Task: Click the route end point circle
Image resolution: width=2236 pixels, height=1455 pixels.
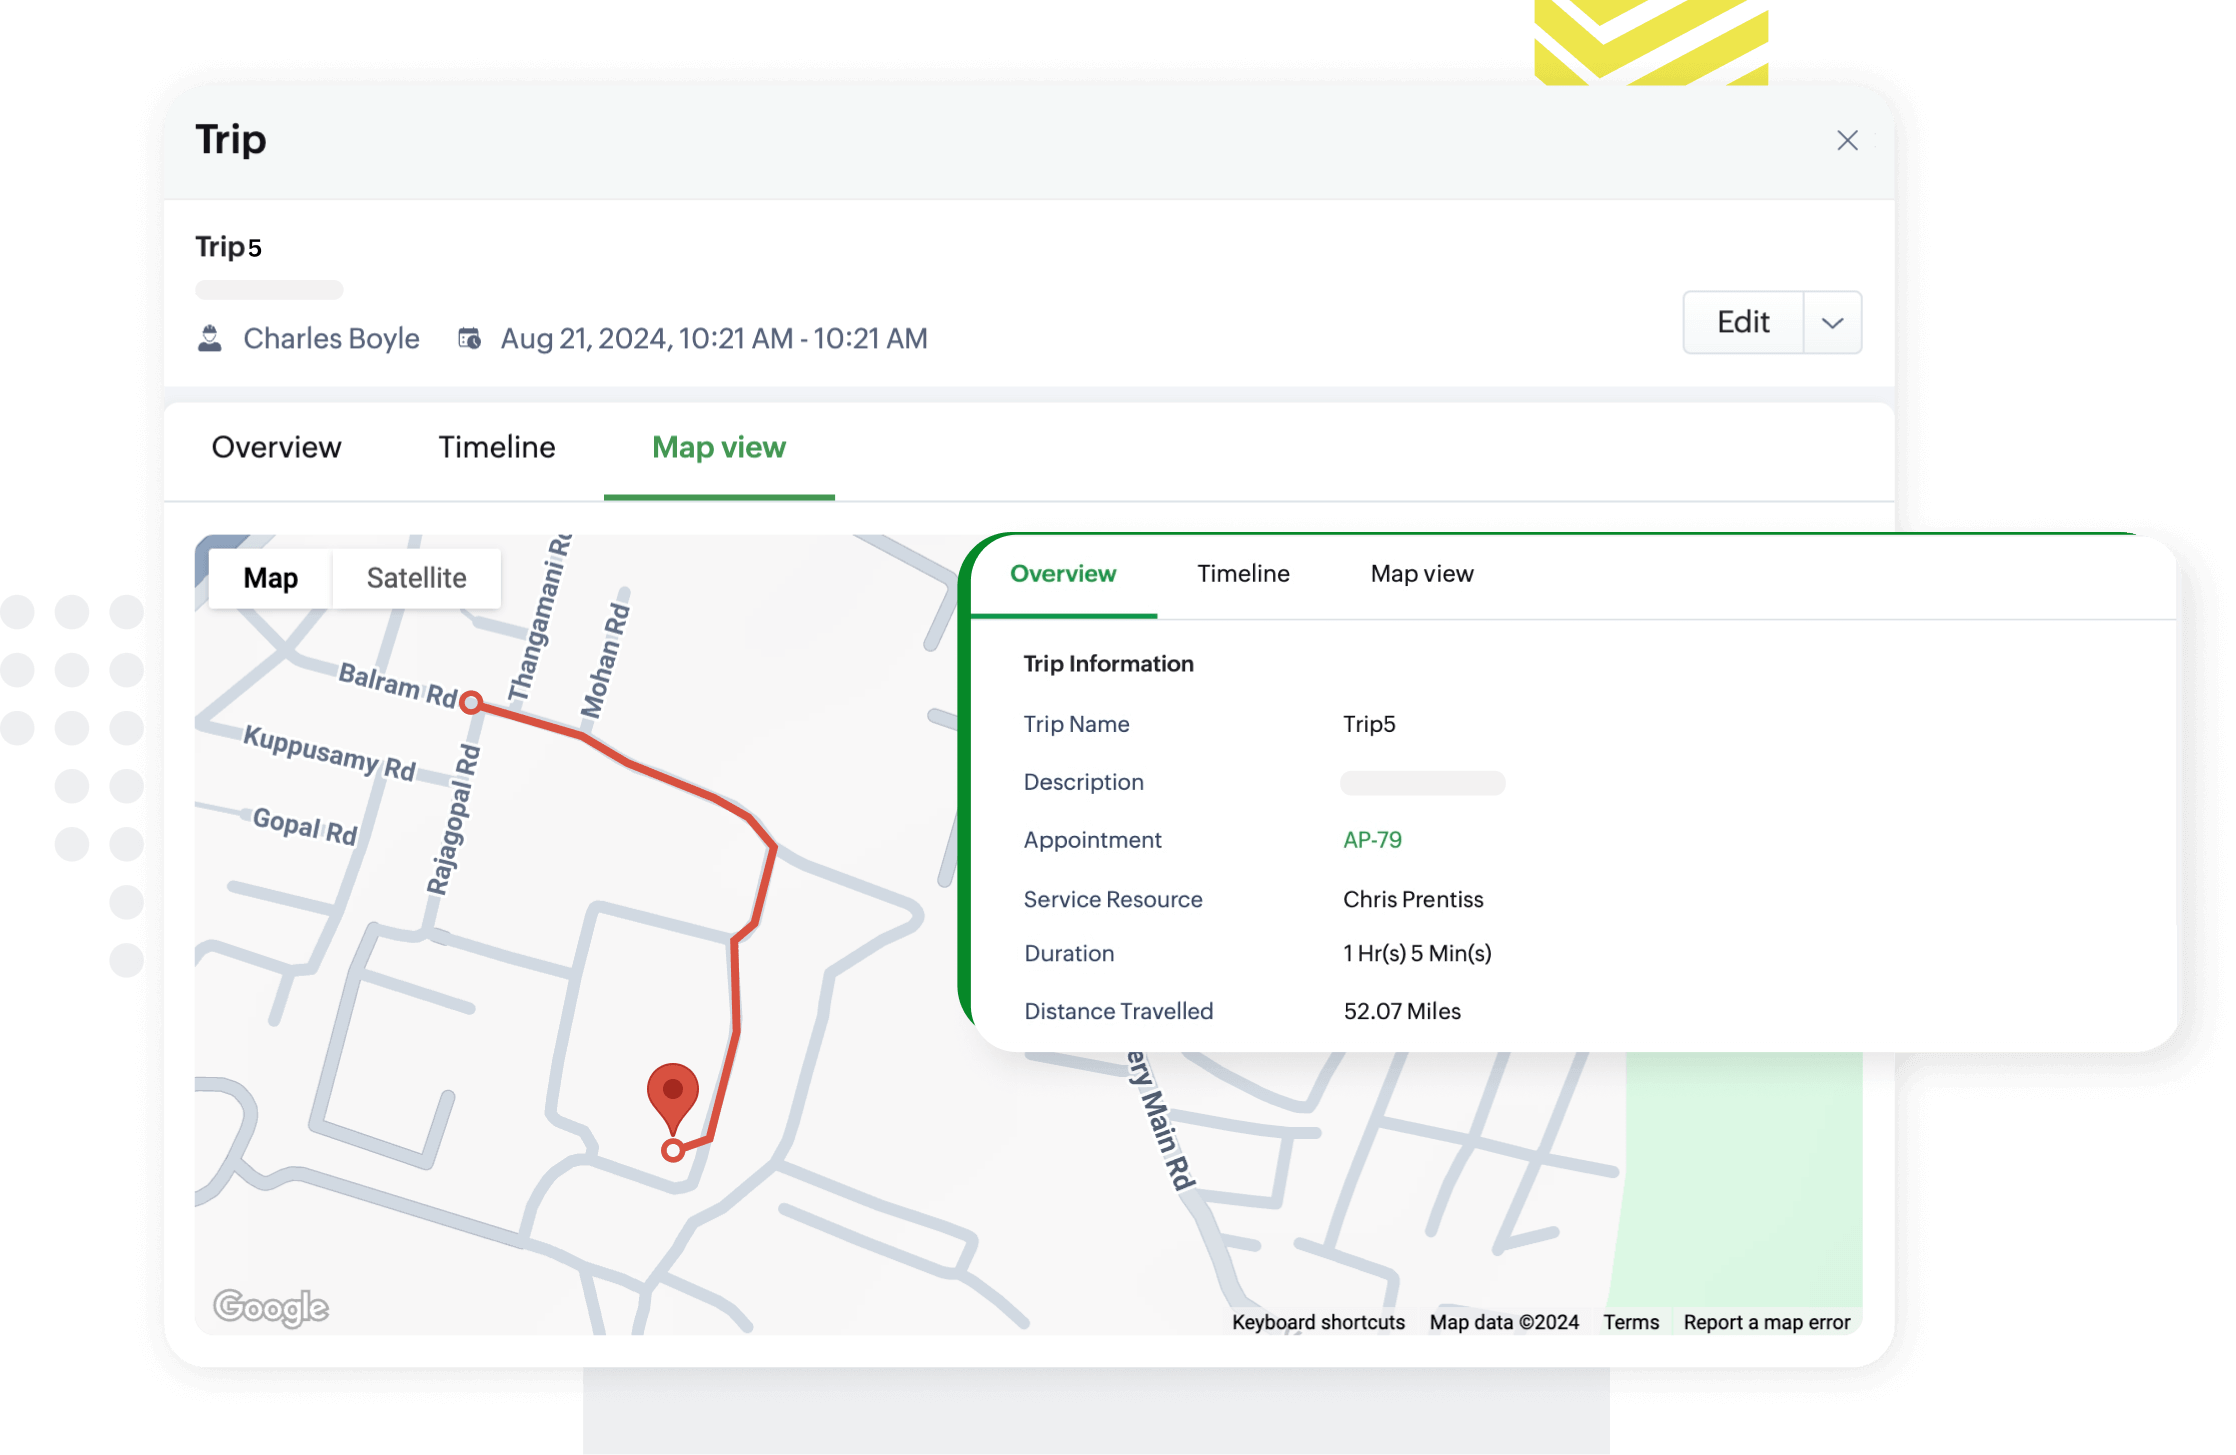Action: (x=673, y=1151)
